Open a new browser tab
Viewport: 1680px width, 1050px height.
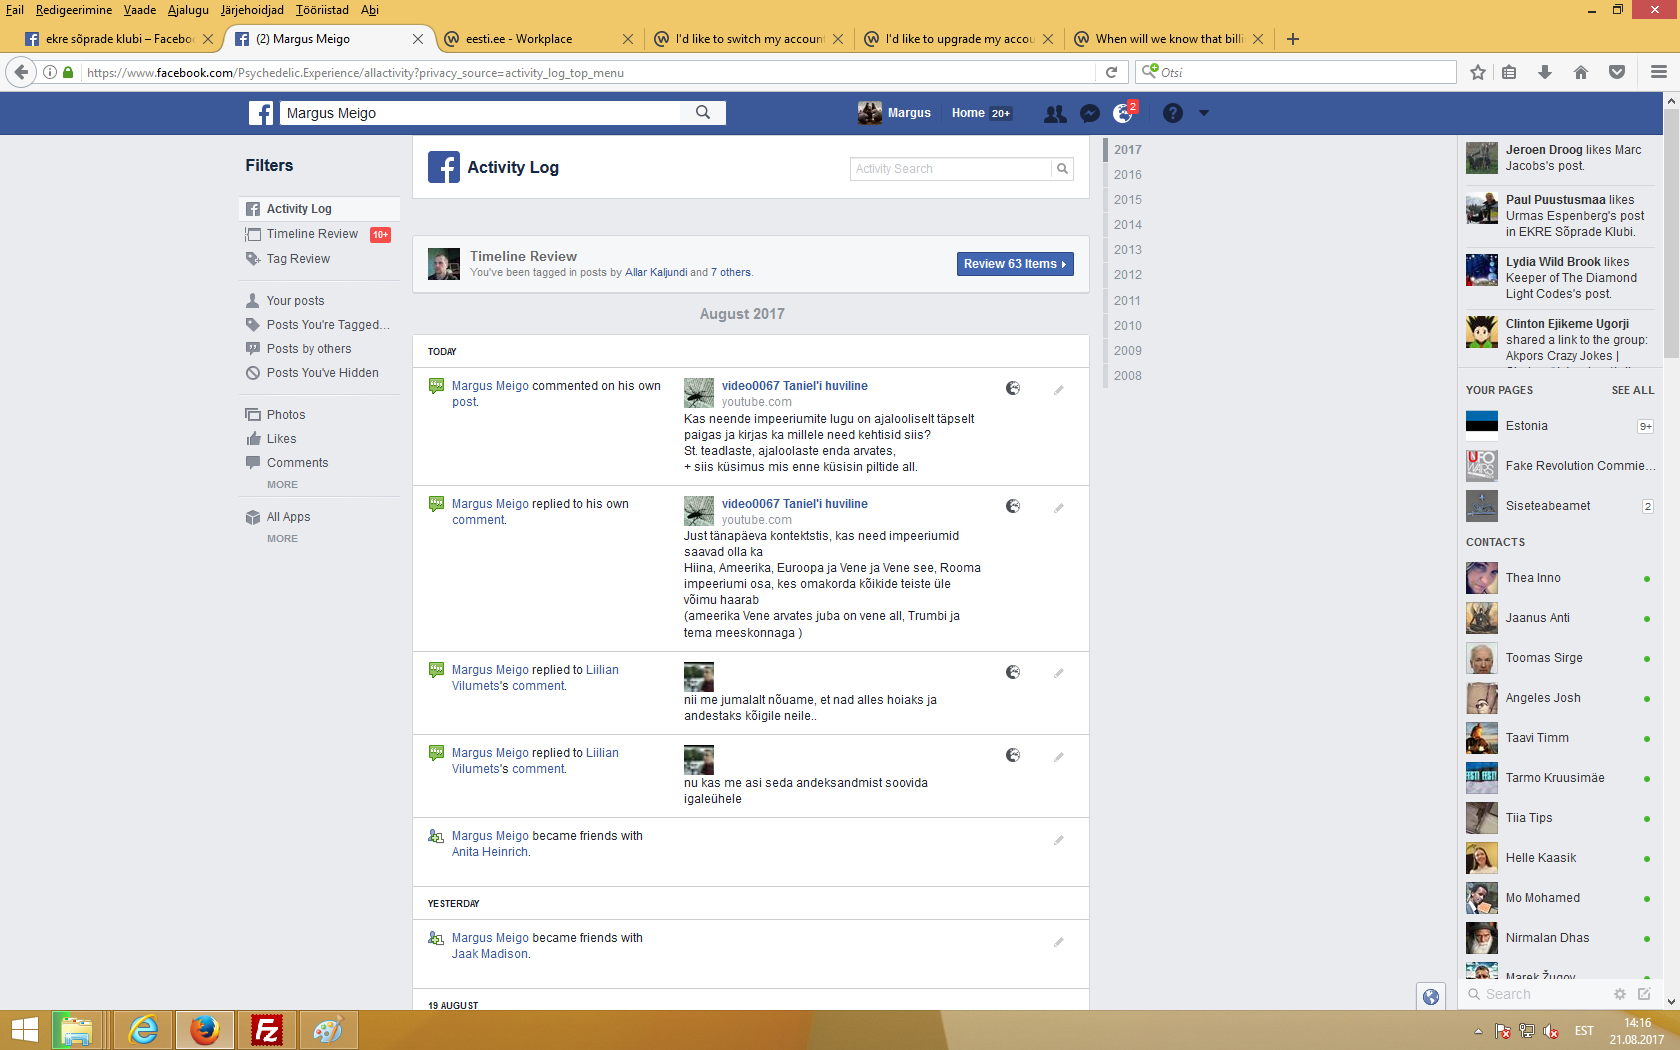pyautogui.click(x=1293, y=39)
